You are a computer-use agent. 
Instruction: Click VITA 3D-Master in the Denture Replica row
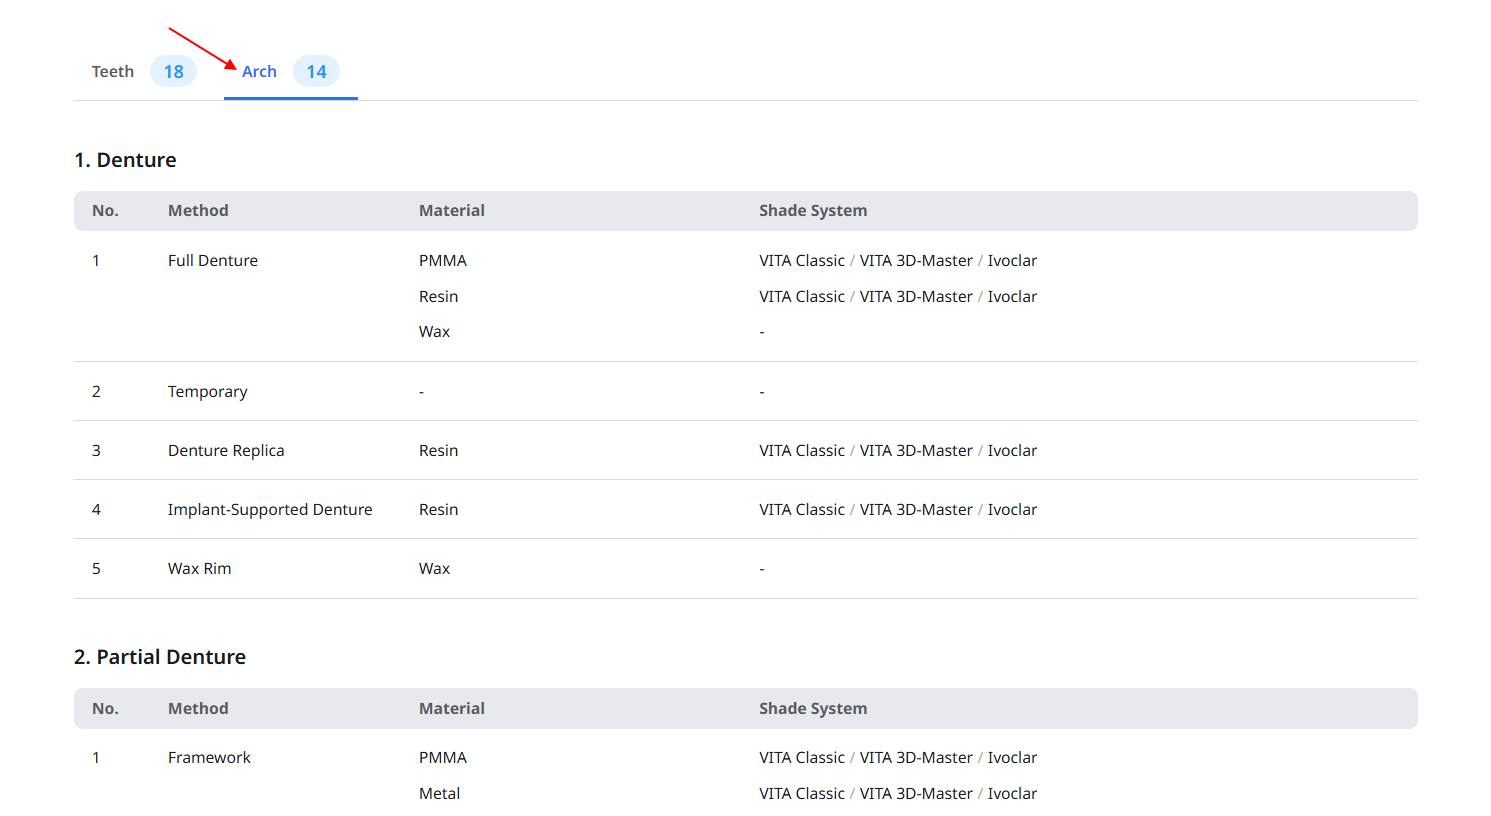coord(916,451)
